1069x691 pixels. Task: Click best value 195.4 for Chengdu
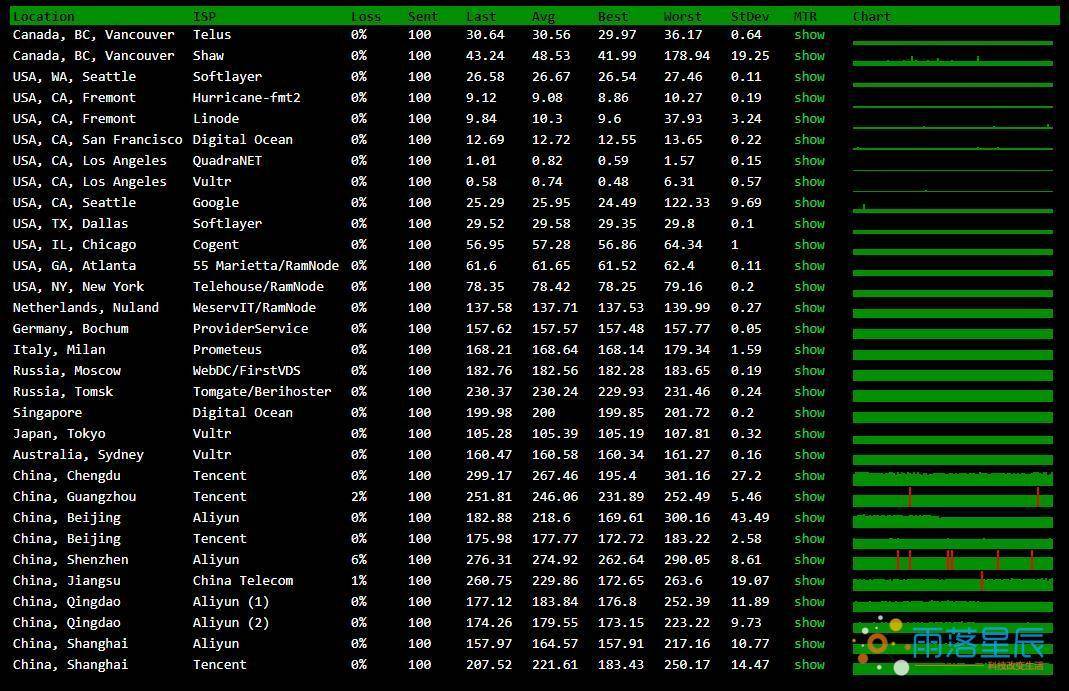tap(617, 476)
